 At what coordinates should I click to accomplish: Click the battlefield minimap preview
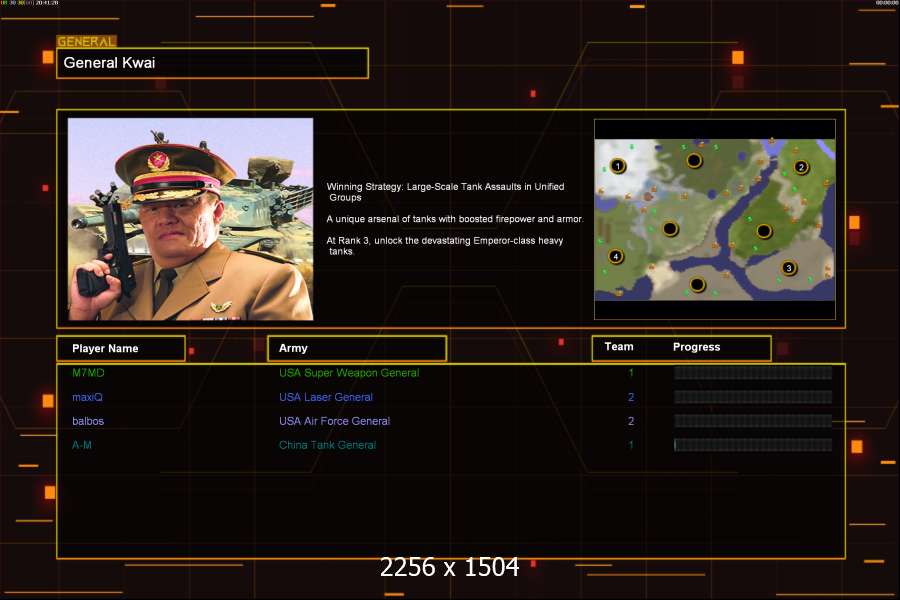715,219
